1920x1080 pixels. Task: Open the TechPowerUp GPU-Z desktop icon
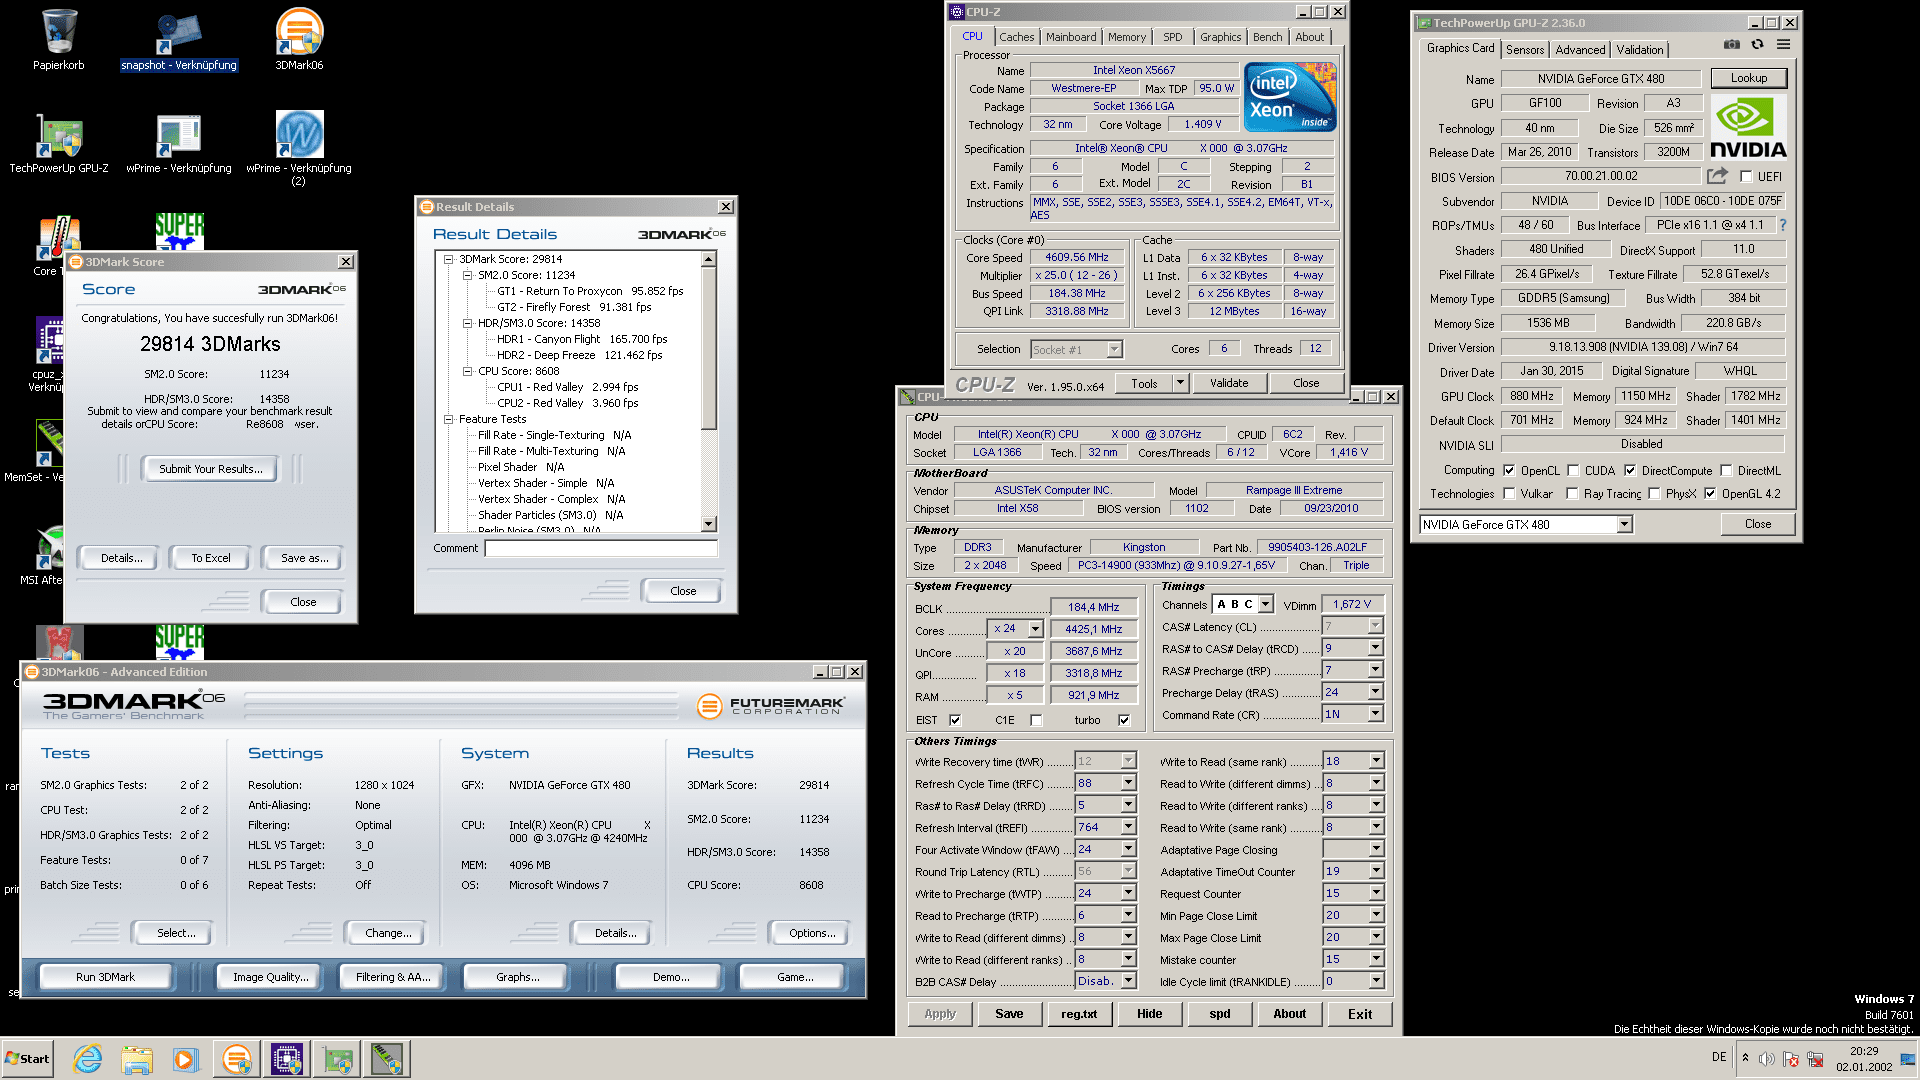pos(59,142)
